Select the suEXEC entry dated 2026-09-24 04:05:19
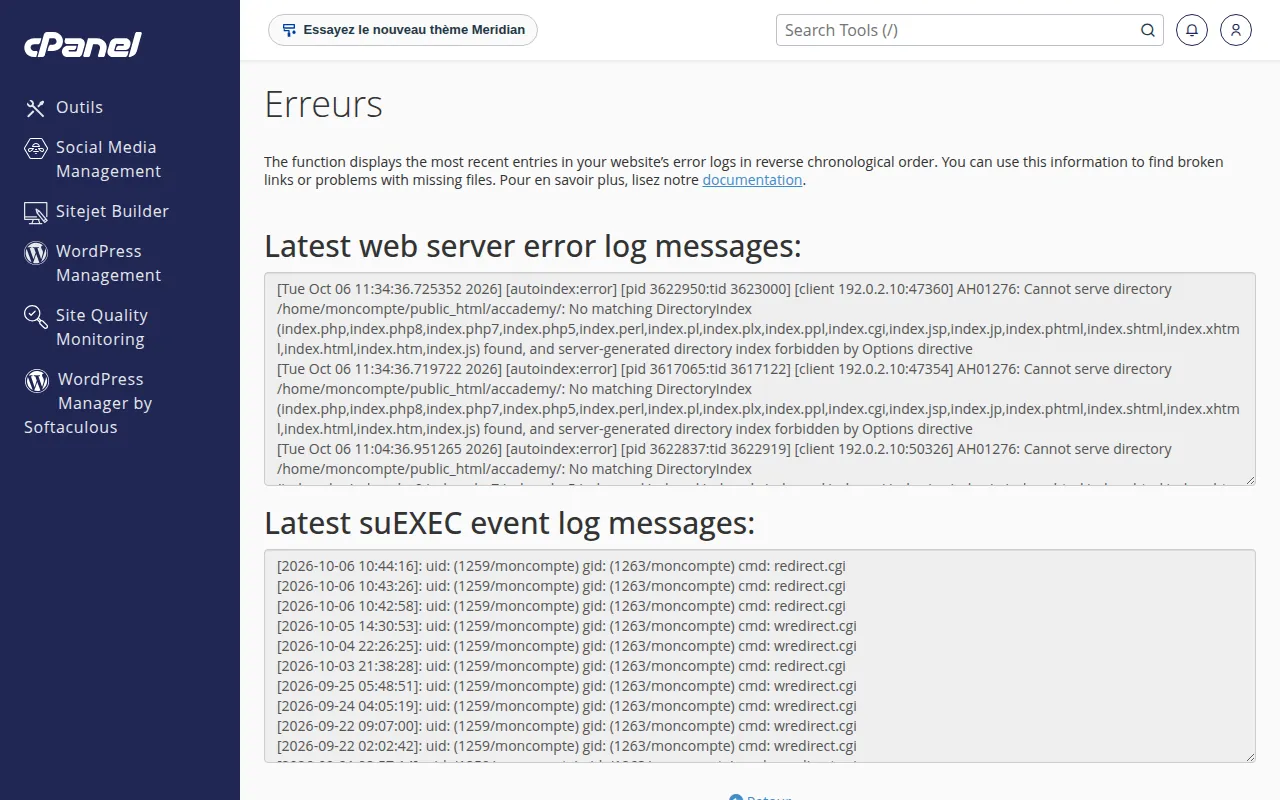Image resolution: width=1280 pixels, height=800 pixels. pos(567,706)
